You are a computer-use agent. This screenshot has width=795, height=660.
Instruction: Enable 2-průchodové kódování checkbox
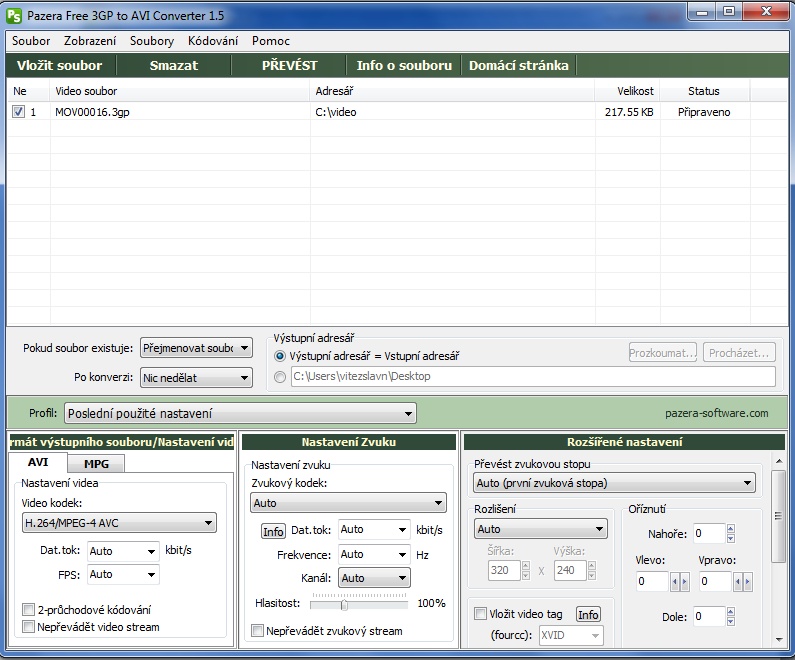28,609
